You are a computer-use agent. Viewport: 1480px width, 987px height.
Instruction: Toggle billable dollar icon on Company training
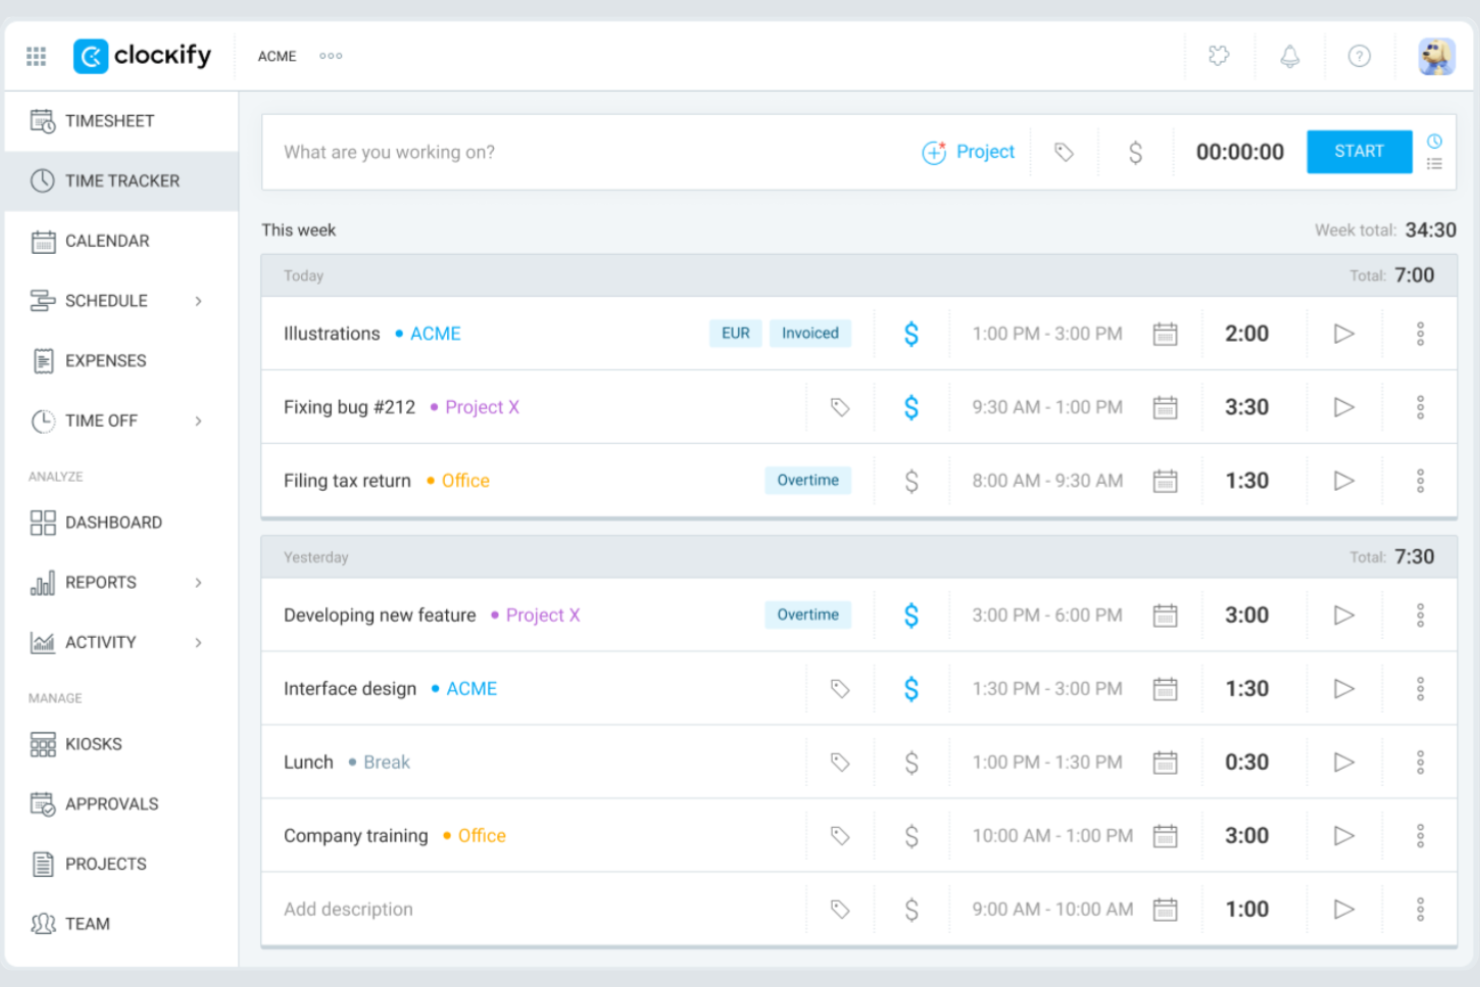[911, 835]
